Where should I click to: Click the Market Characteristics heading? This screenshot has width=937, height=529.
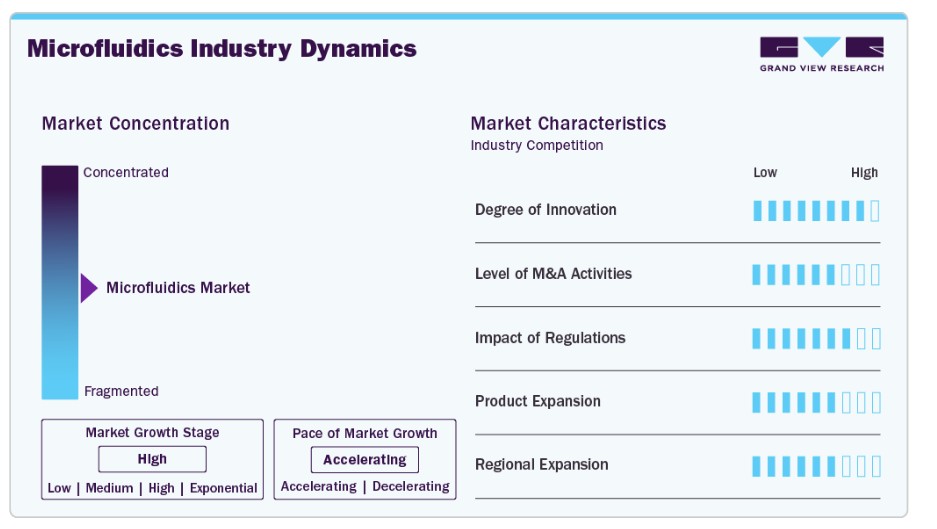pos(568,123)
